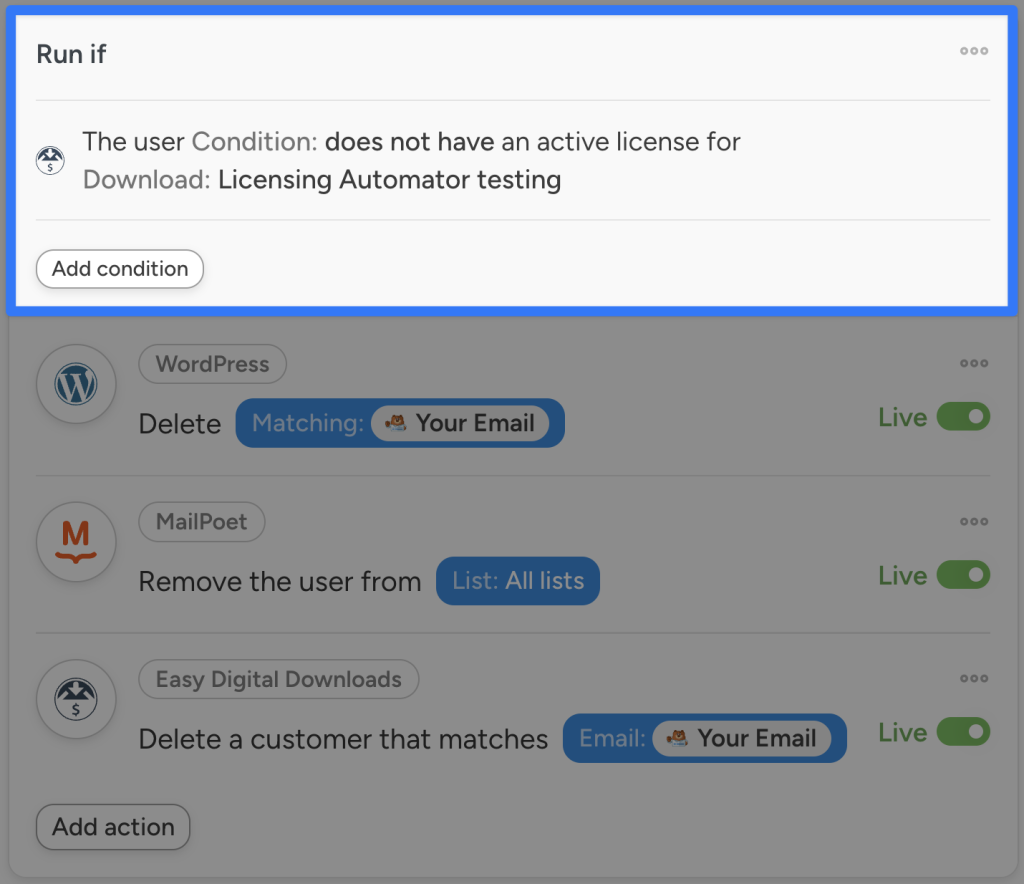Click the MailPoet label pill
Viewport: 1024px width, 884px height.
point(202,522)
